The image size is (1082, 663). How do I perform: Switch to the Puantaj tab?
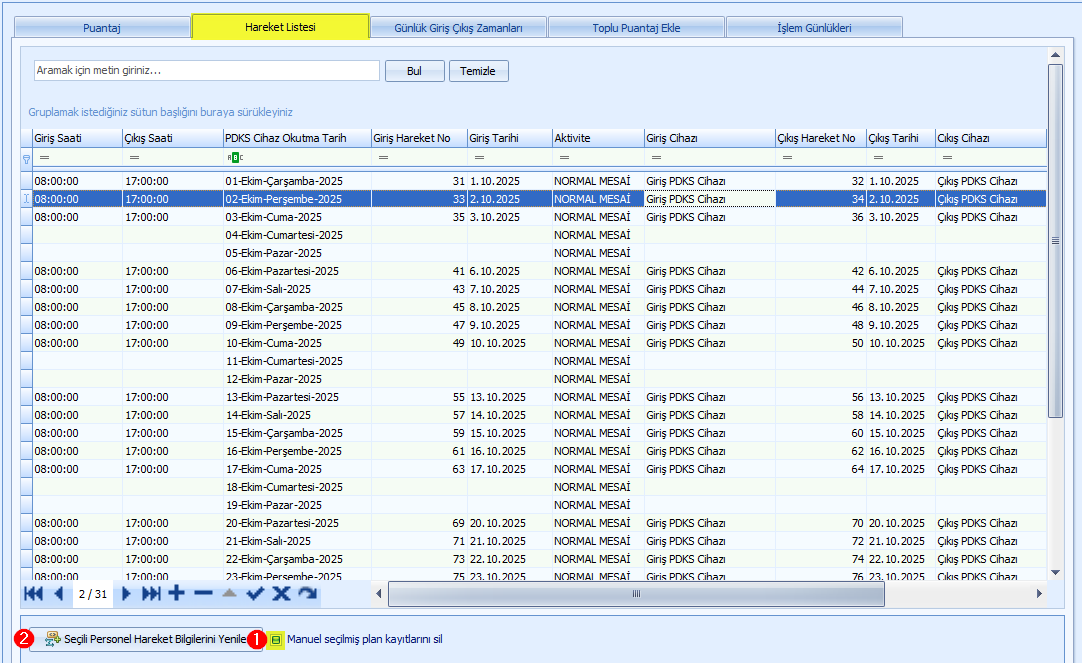tap(101, 28)
